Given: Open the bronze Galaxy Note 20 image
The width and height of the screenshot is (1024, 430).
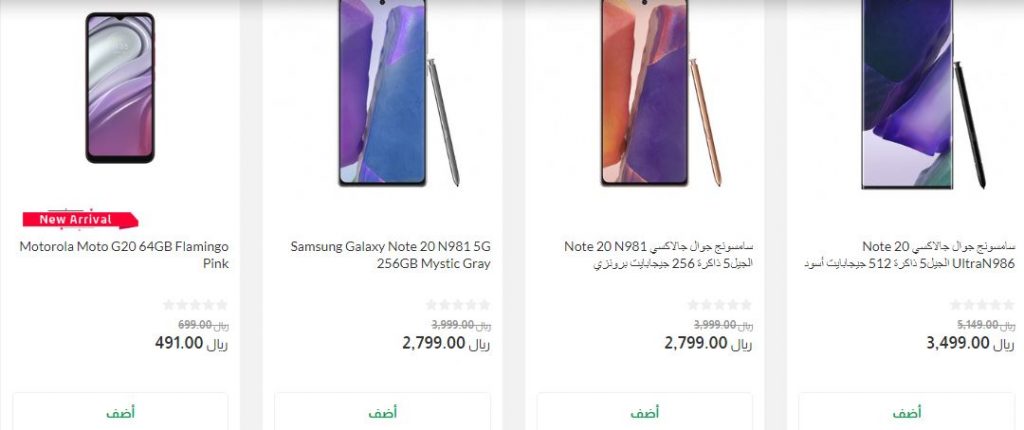Looking at the screenshot, I should tap(660, 93).
